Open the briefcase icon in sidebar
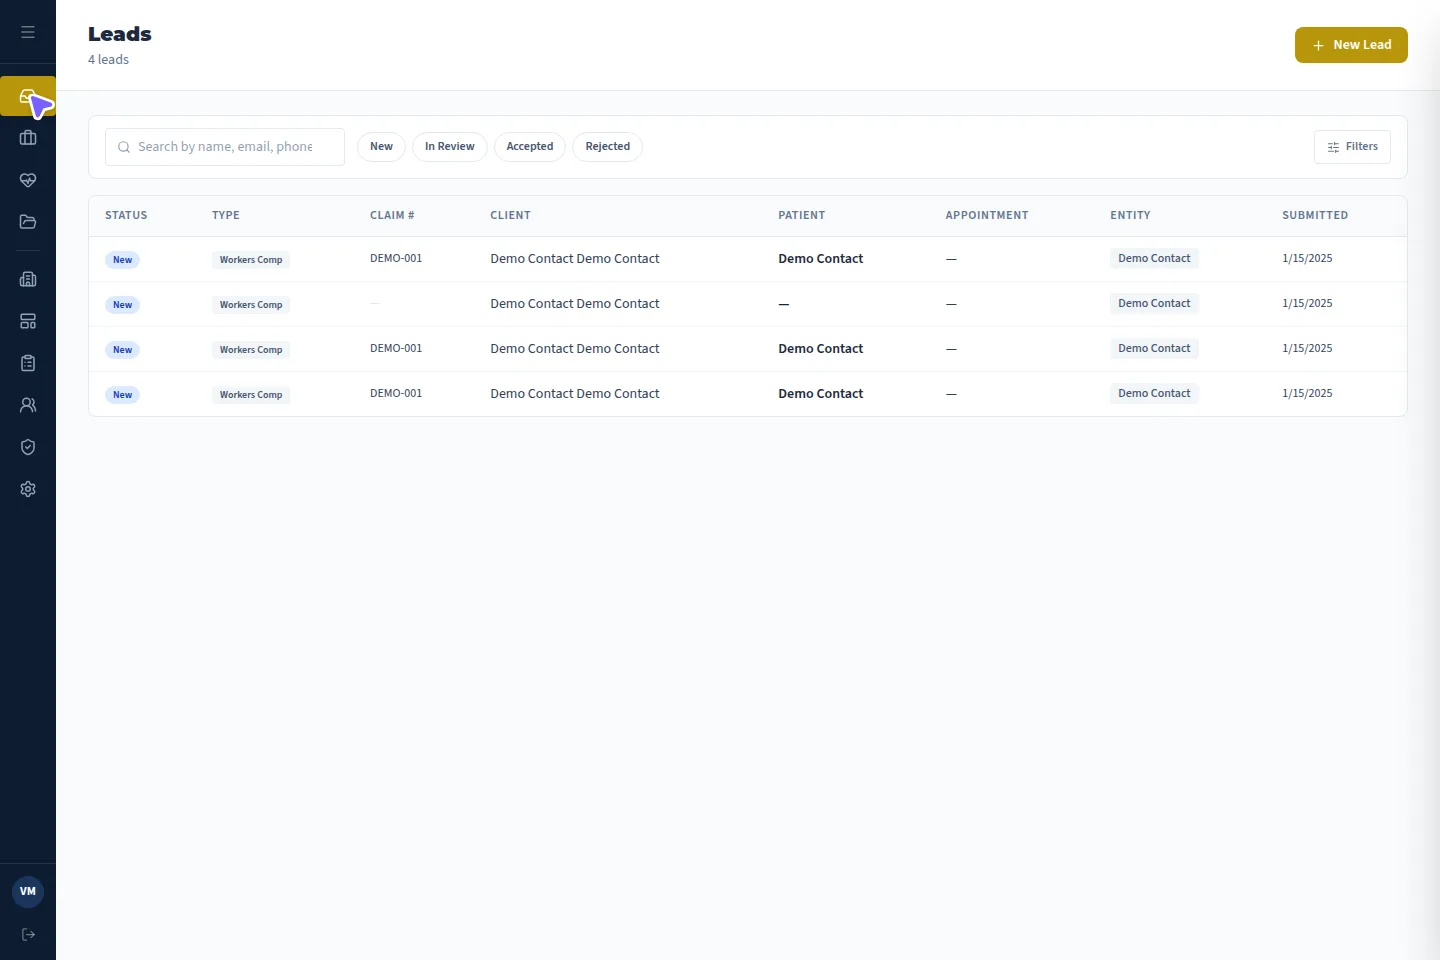This screenshot has width=1440, height=960. pyautogui.click(x=28, y=138)
